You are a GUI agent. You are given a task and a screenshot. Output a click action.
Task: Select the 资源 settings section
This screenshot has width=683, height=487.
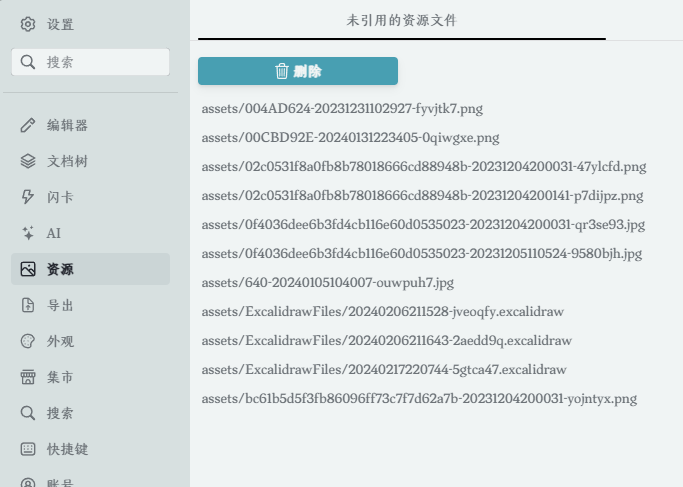coord(91,269)
